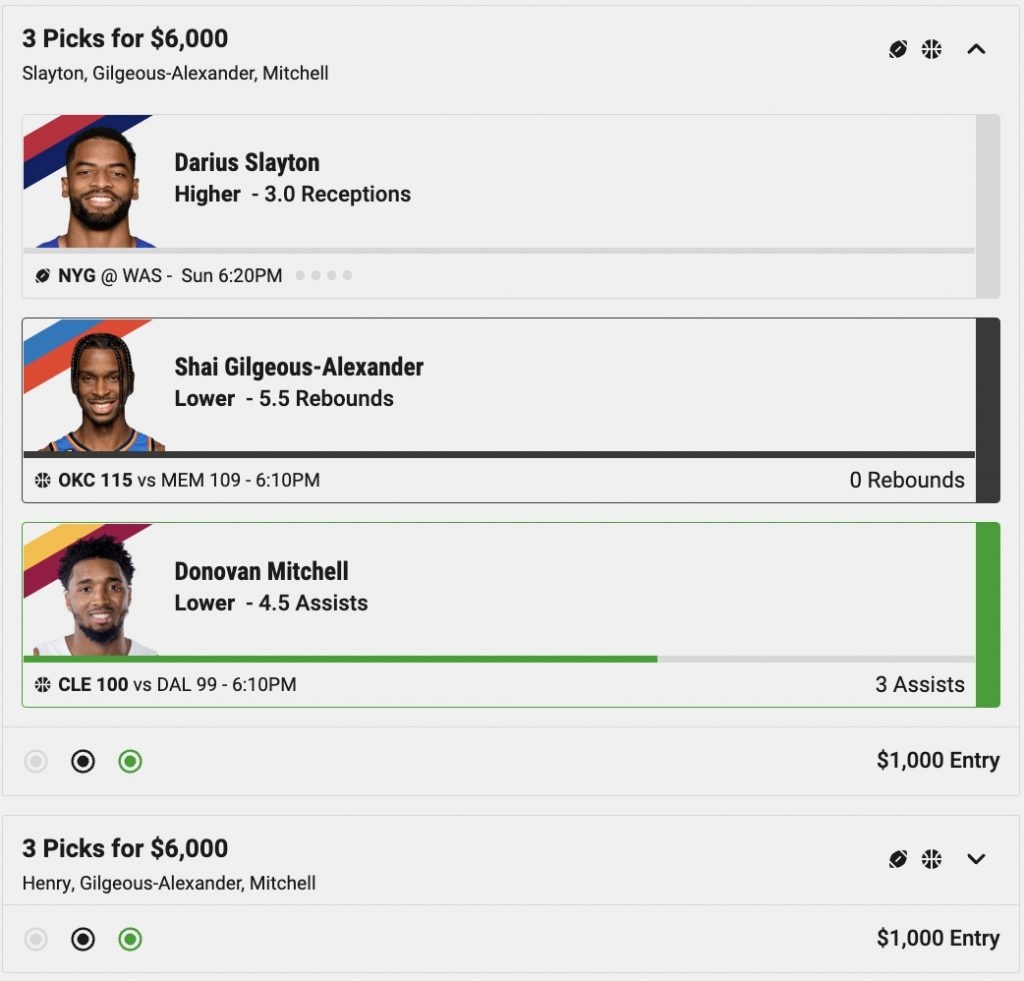
Task: Select green status indicator in first entry
Action: tap(130, 762)
